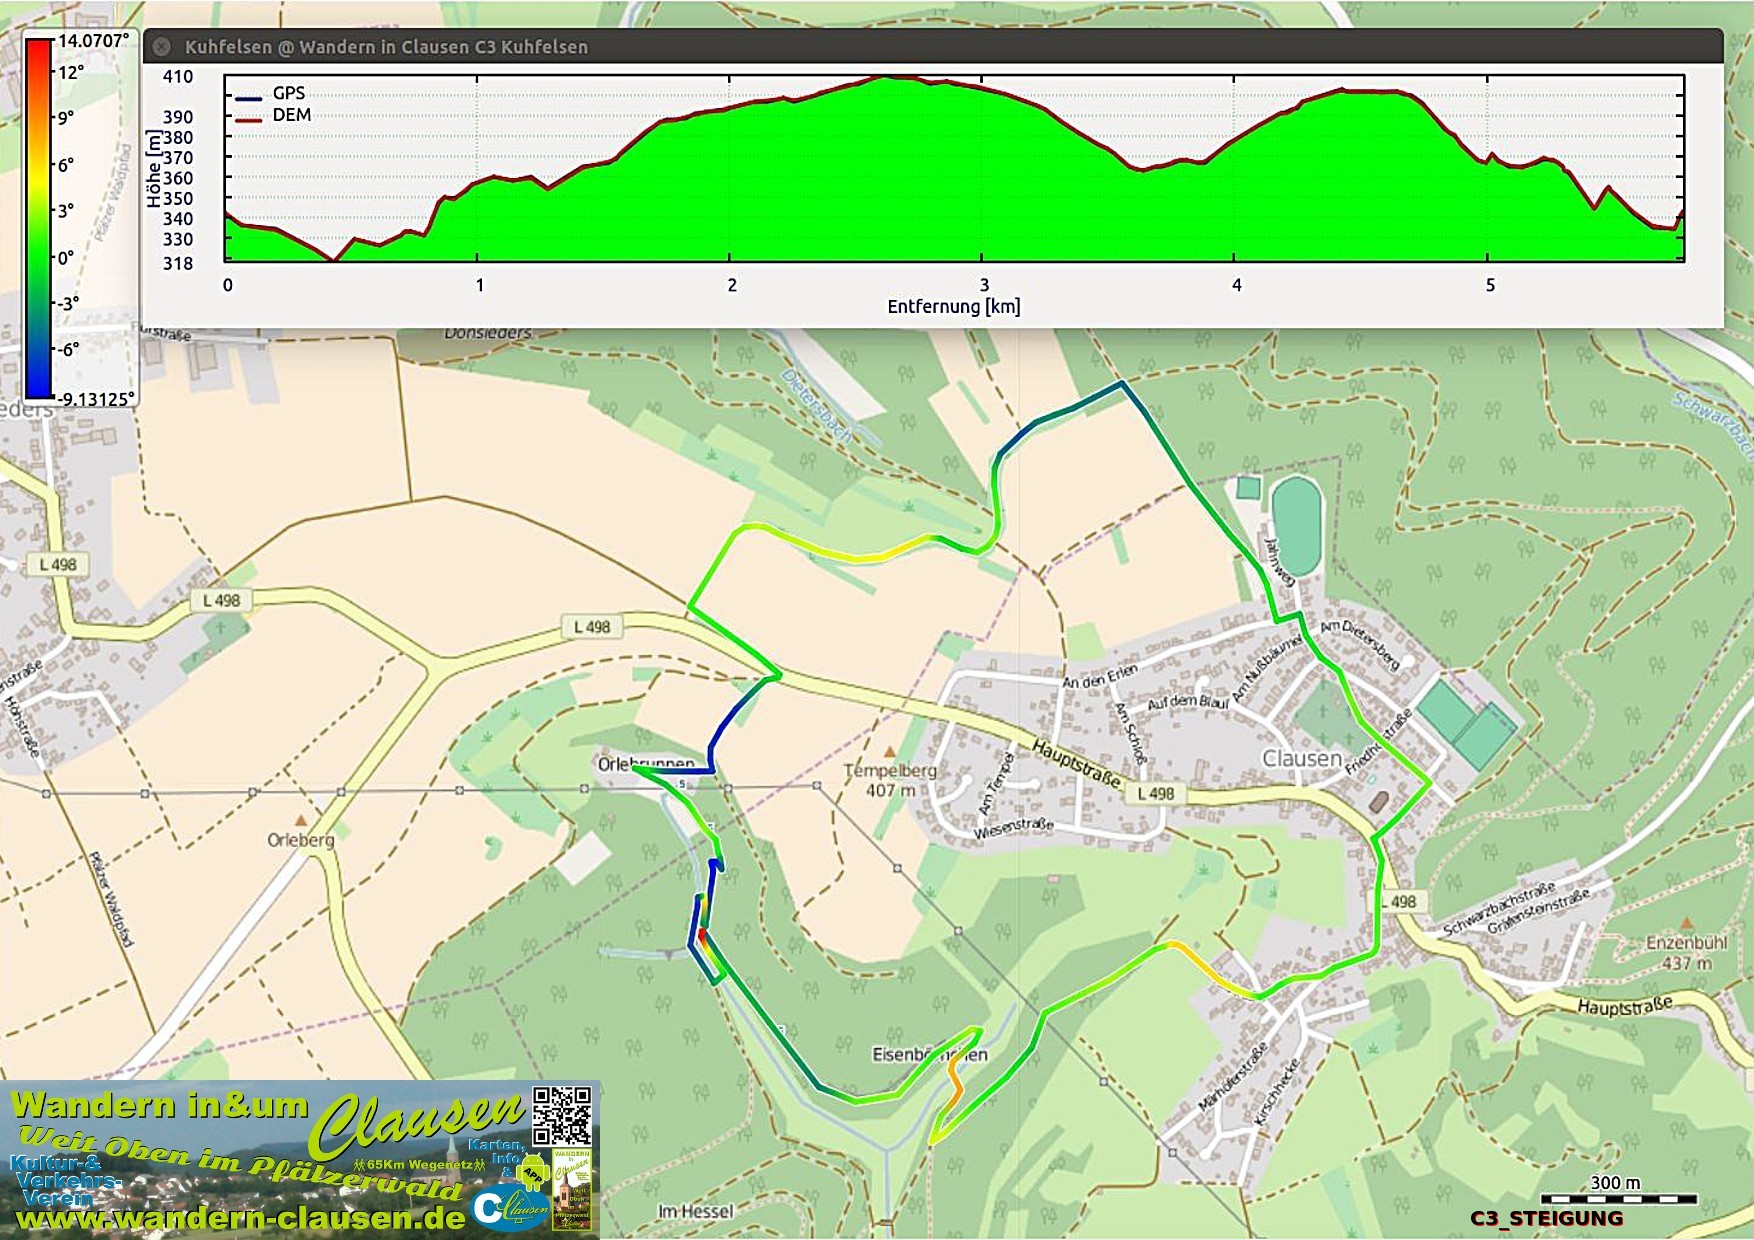Click the Orlebrunnen map label
The width and height of the screenshot is (1754, 1240).
coord(645,764)
